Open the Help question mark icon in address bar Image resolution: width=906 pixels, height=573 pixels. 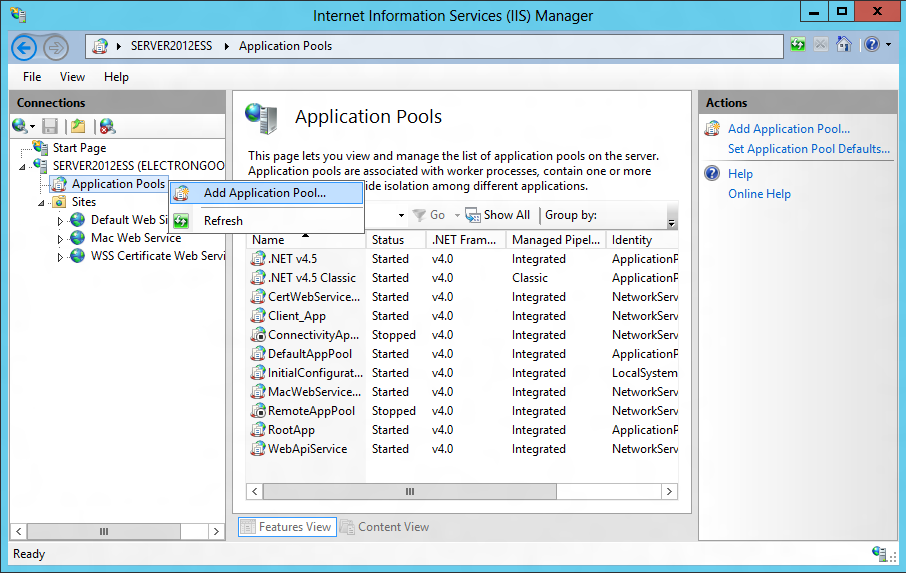point(872,44)
